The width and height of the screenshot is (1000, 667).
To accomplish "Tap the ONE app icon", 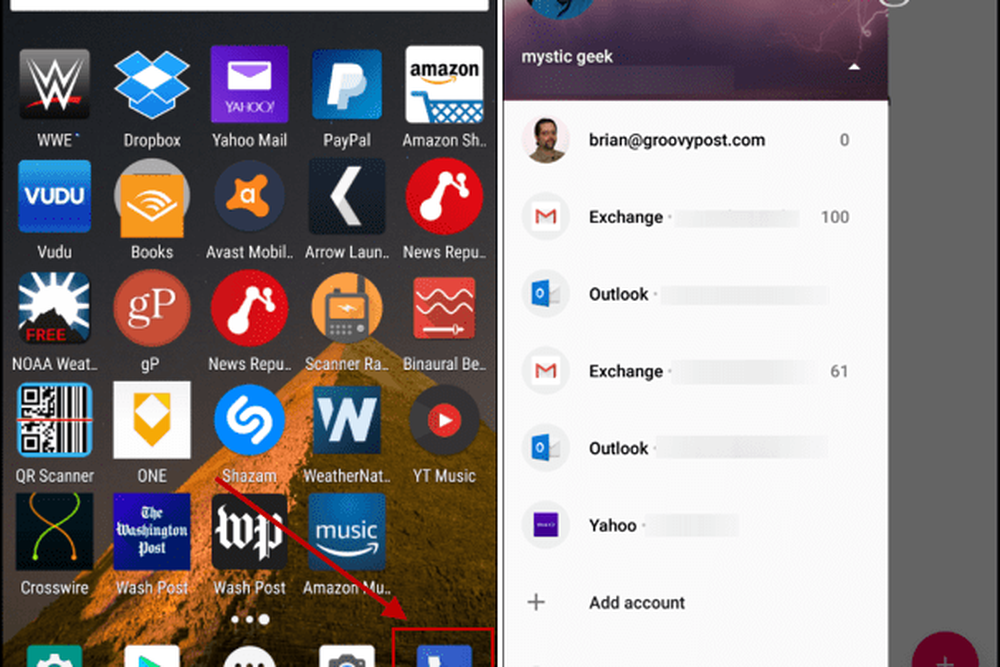I will point(152,420).
